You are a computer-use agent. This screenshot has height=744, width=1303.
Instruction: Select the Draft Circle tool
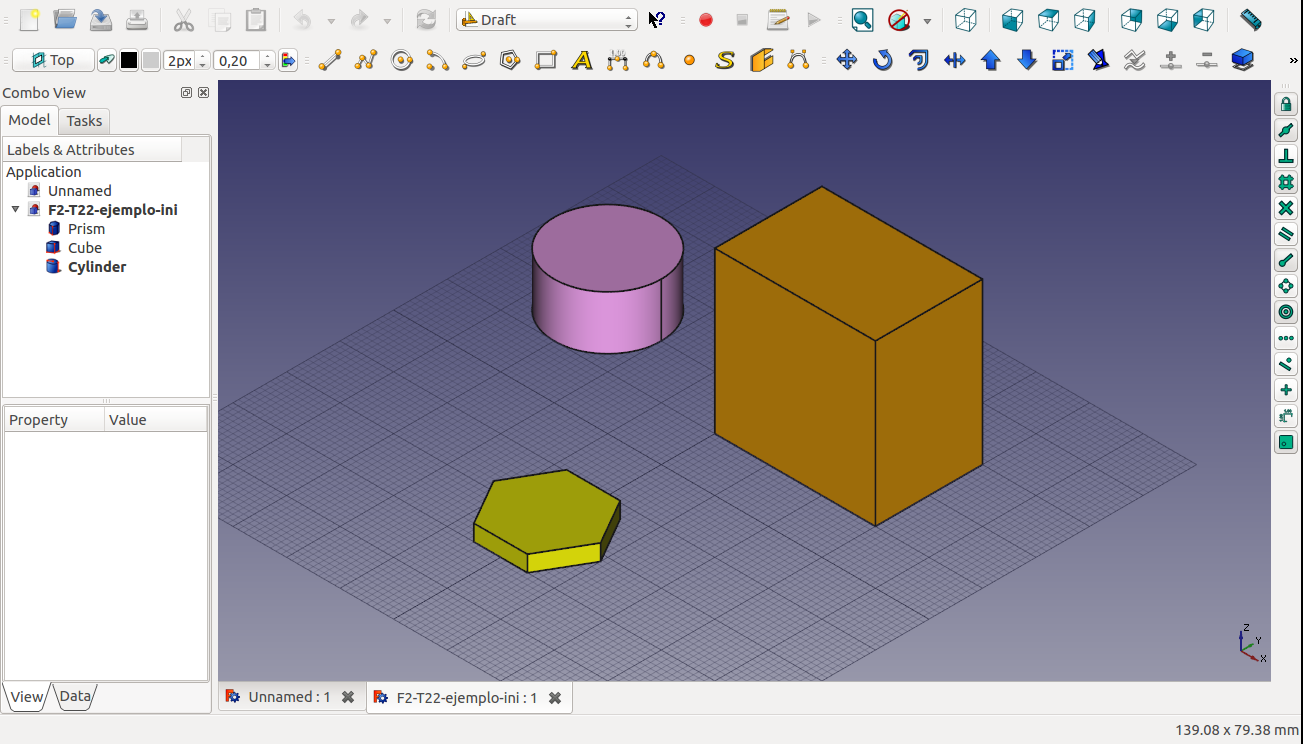point(402,61)
